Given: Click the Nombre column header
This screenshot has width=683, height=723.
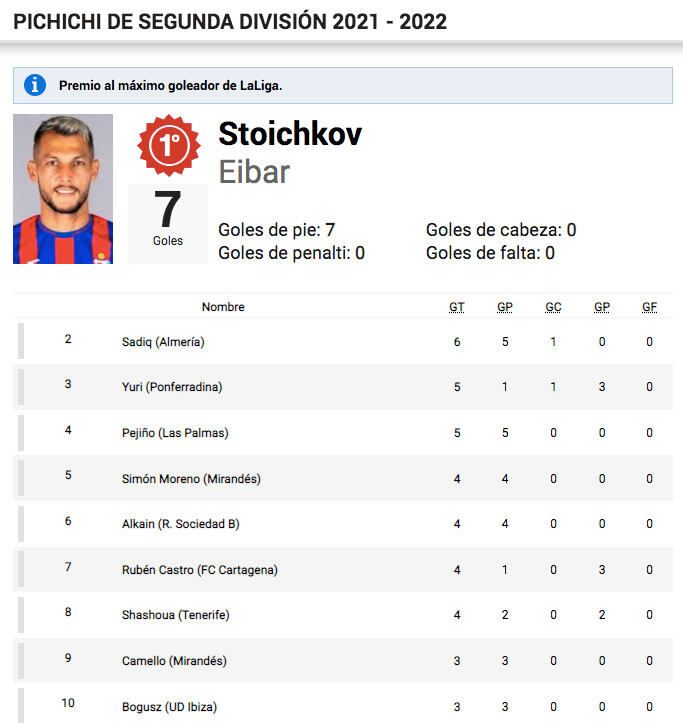Looking at the screenshot, I should point(223,307).
